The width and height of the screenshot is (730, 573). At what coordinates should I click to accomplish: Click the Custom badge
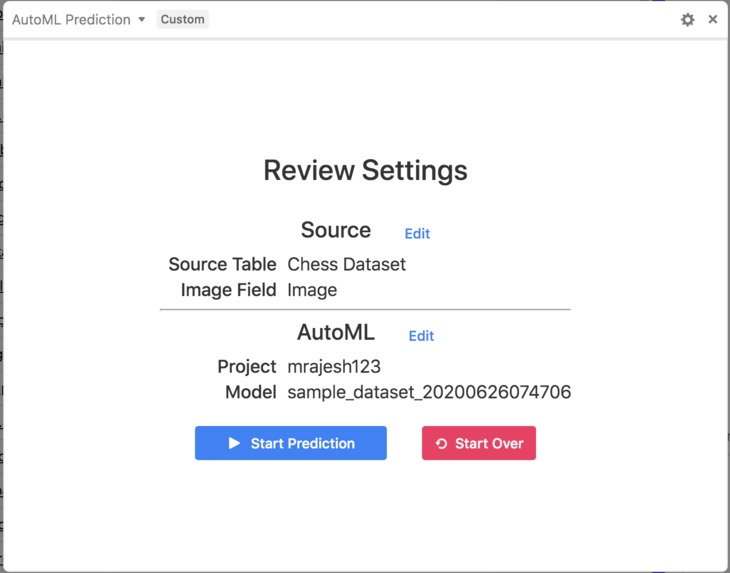(x=182, y=19)
